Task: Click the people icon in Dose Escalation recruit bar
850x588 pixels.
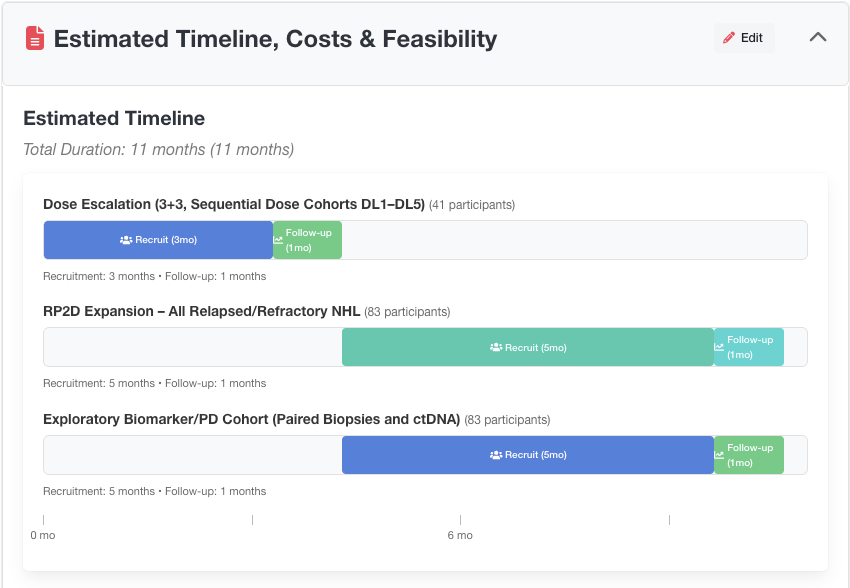Action: point(126,240)
